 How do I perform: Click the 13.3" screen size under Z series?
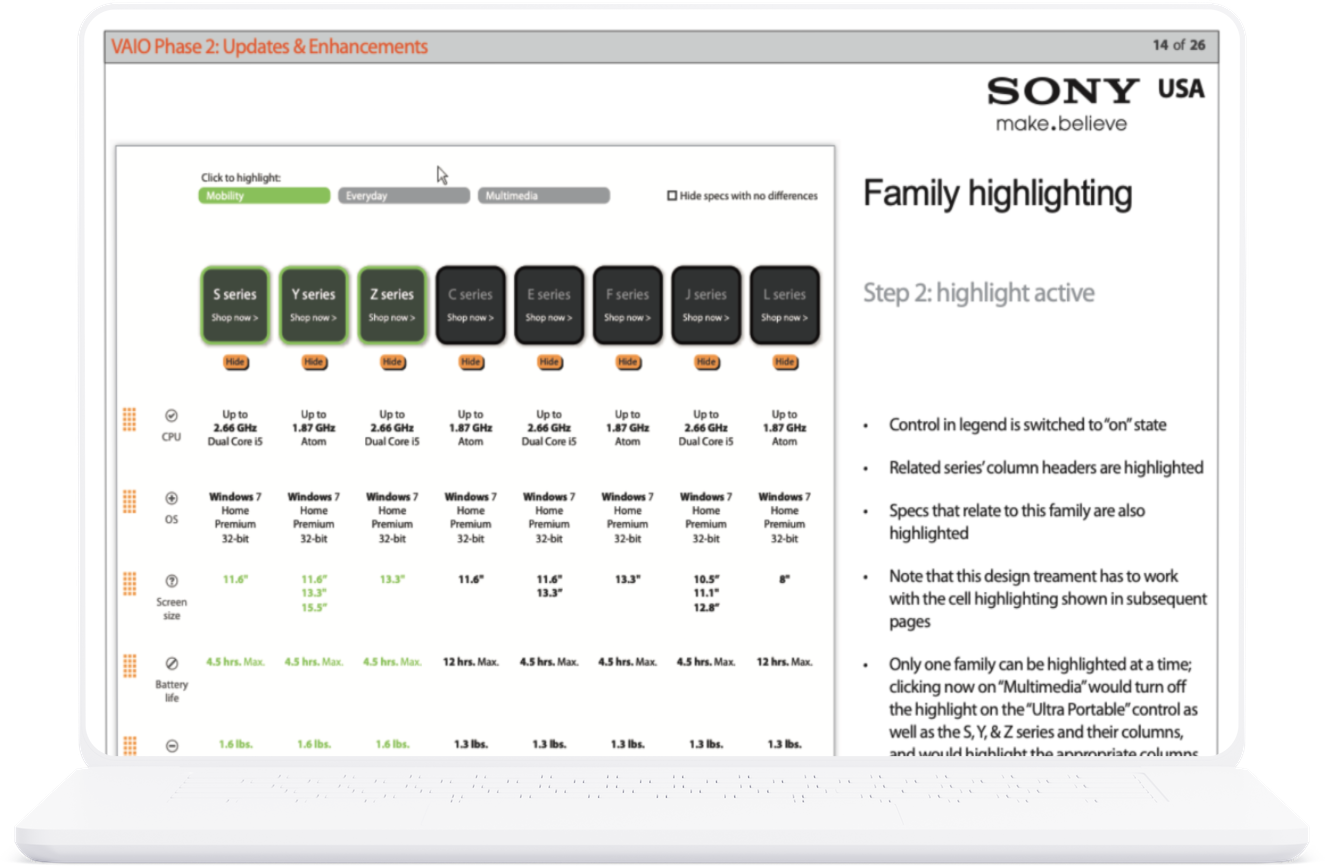tap(392, 579)
